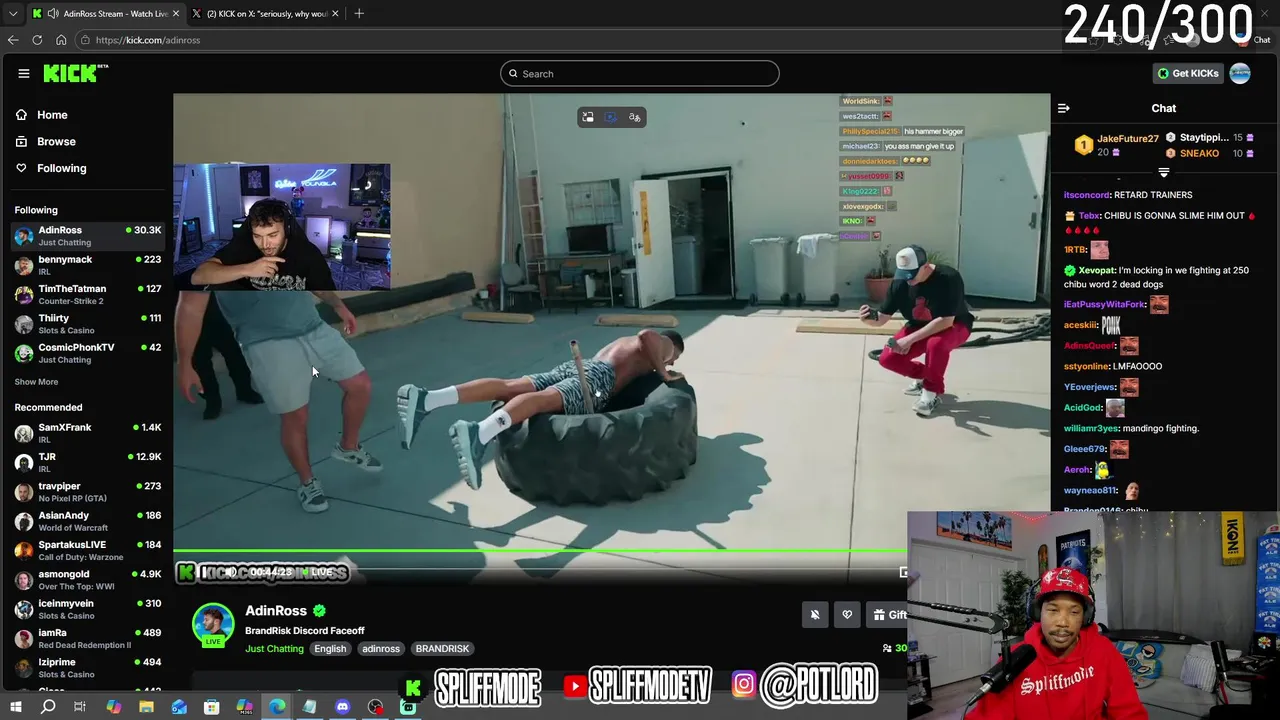
Task: Reload the page
Action: pos(37,40)
